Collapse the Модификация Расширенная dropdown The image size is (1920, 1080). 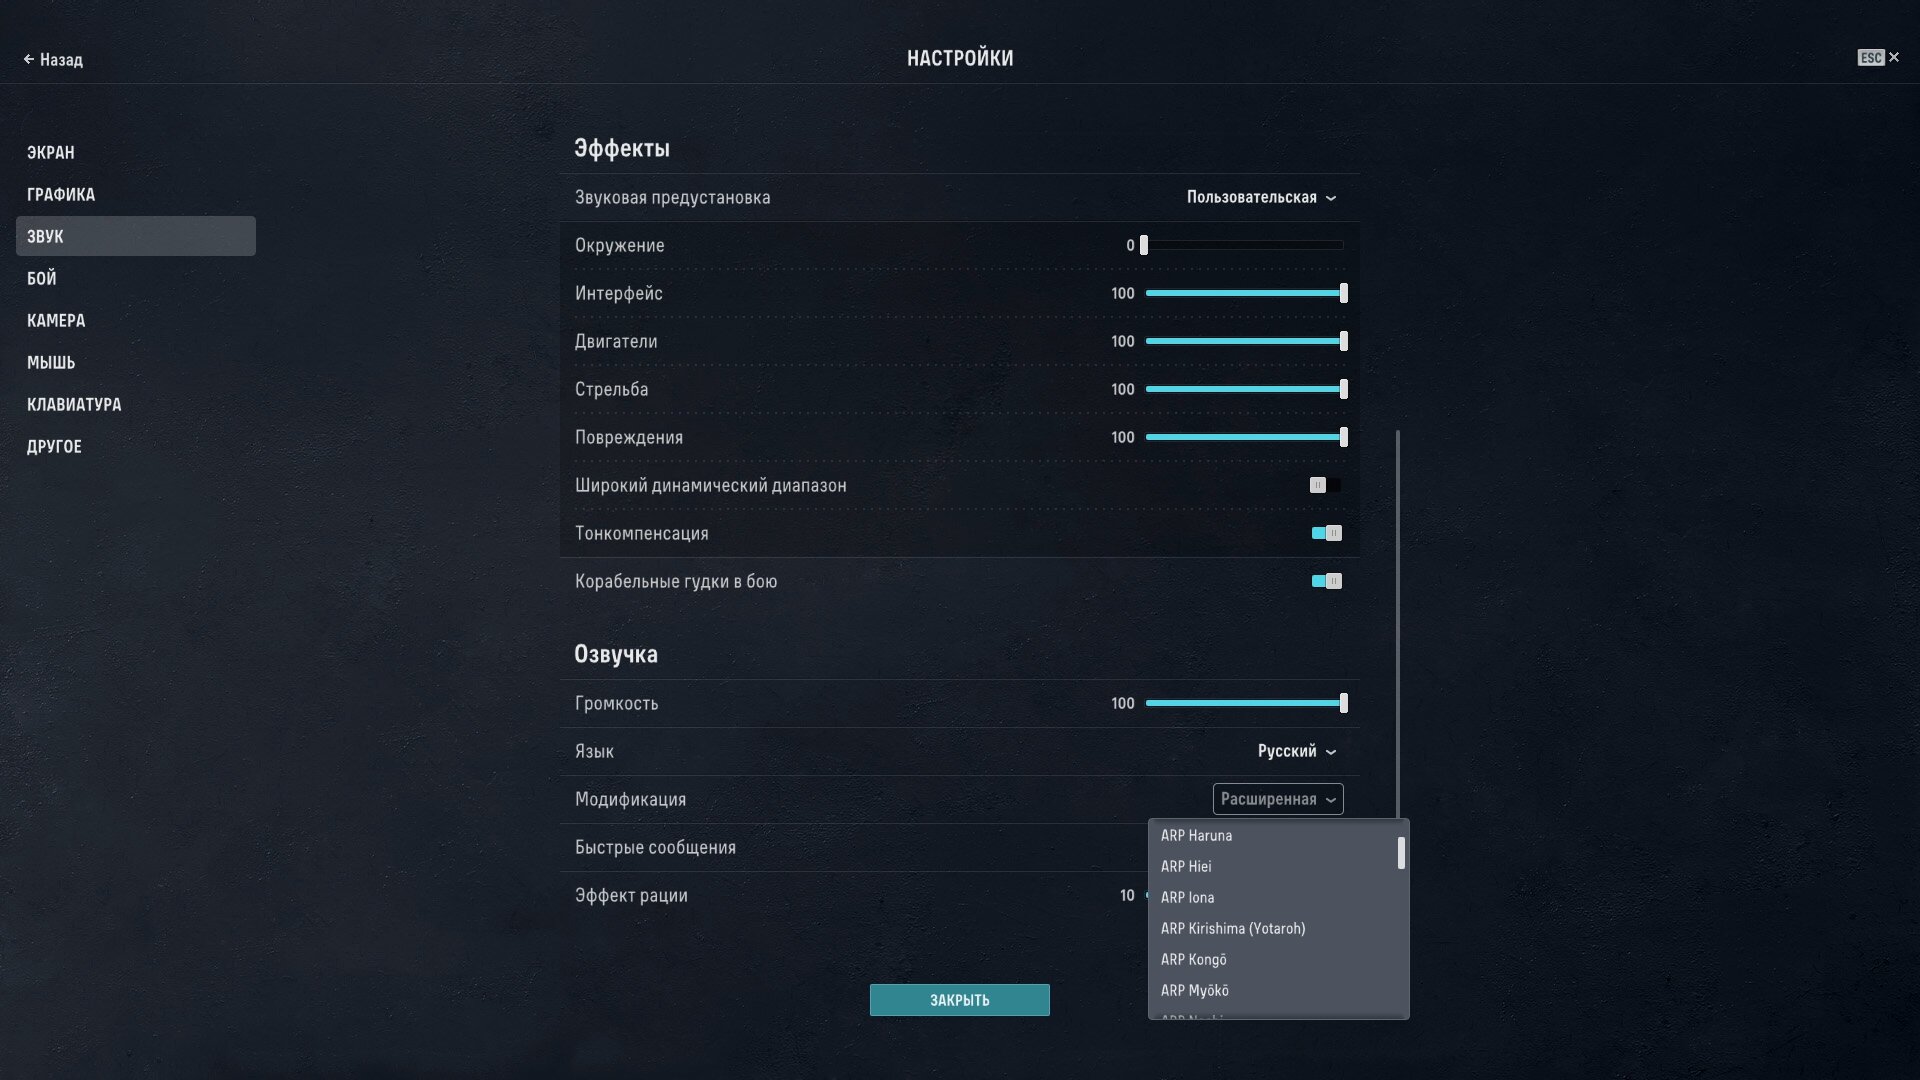(1278, 799)
